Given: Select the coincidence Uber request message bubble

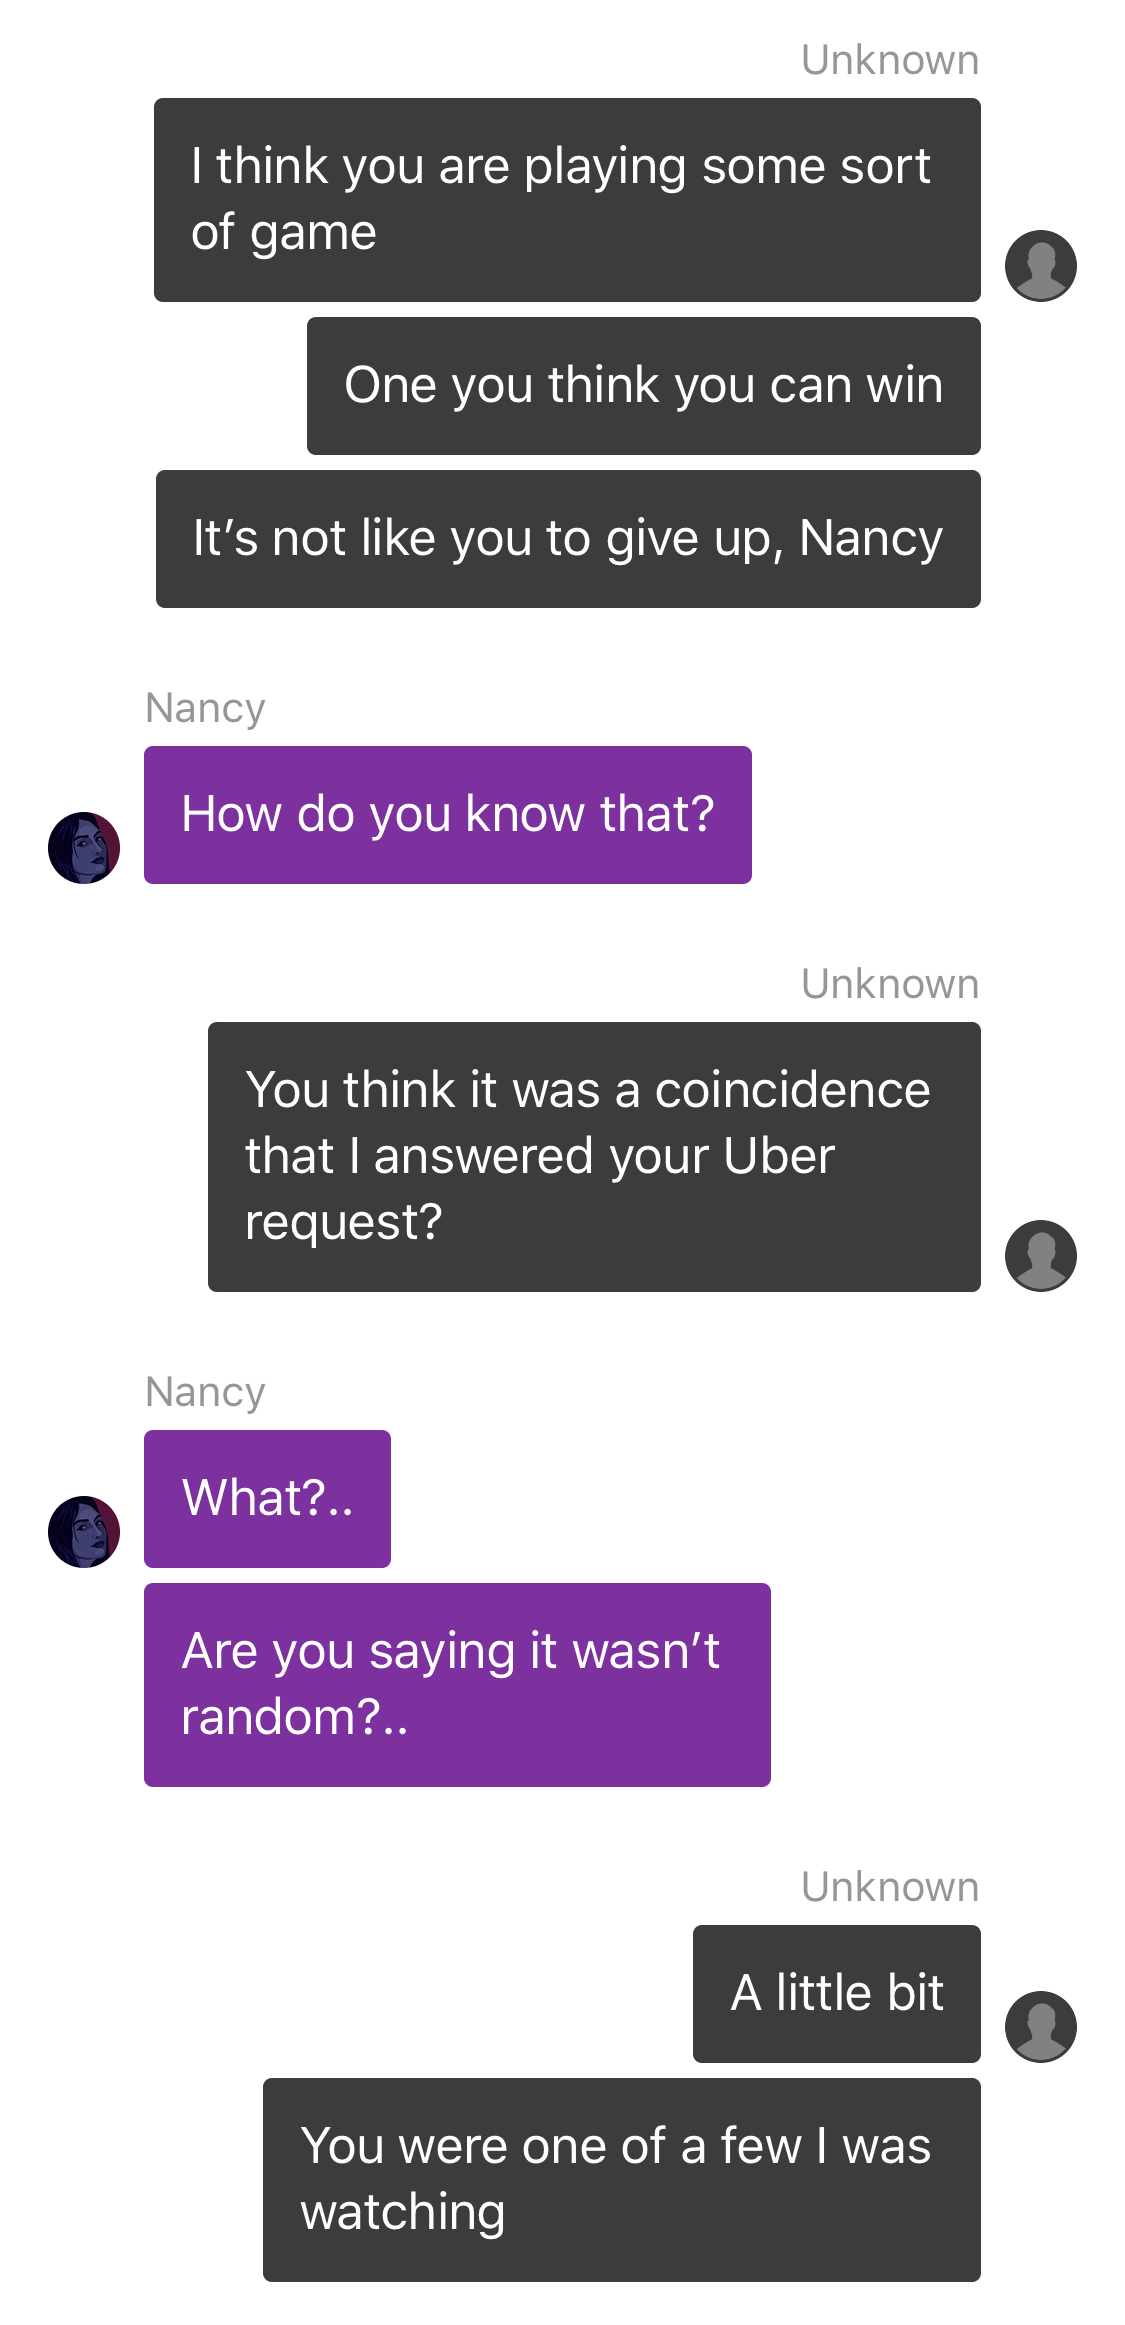Looking at the screenshot, I should [x=594, y=1157].
